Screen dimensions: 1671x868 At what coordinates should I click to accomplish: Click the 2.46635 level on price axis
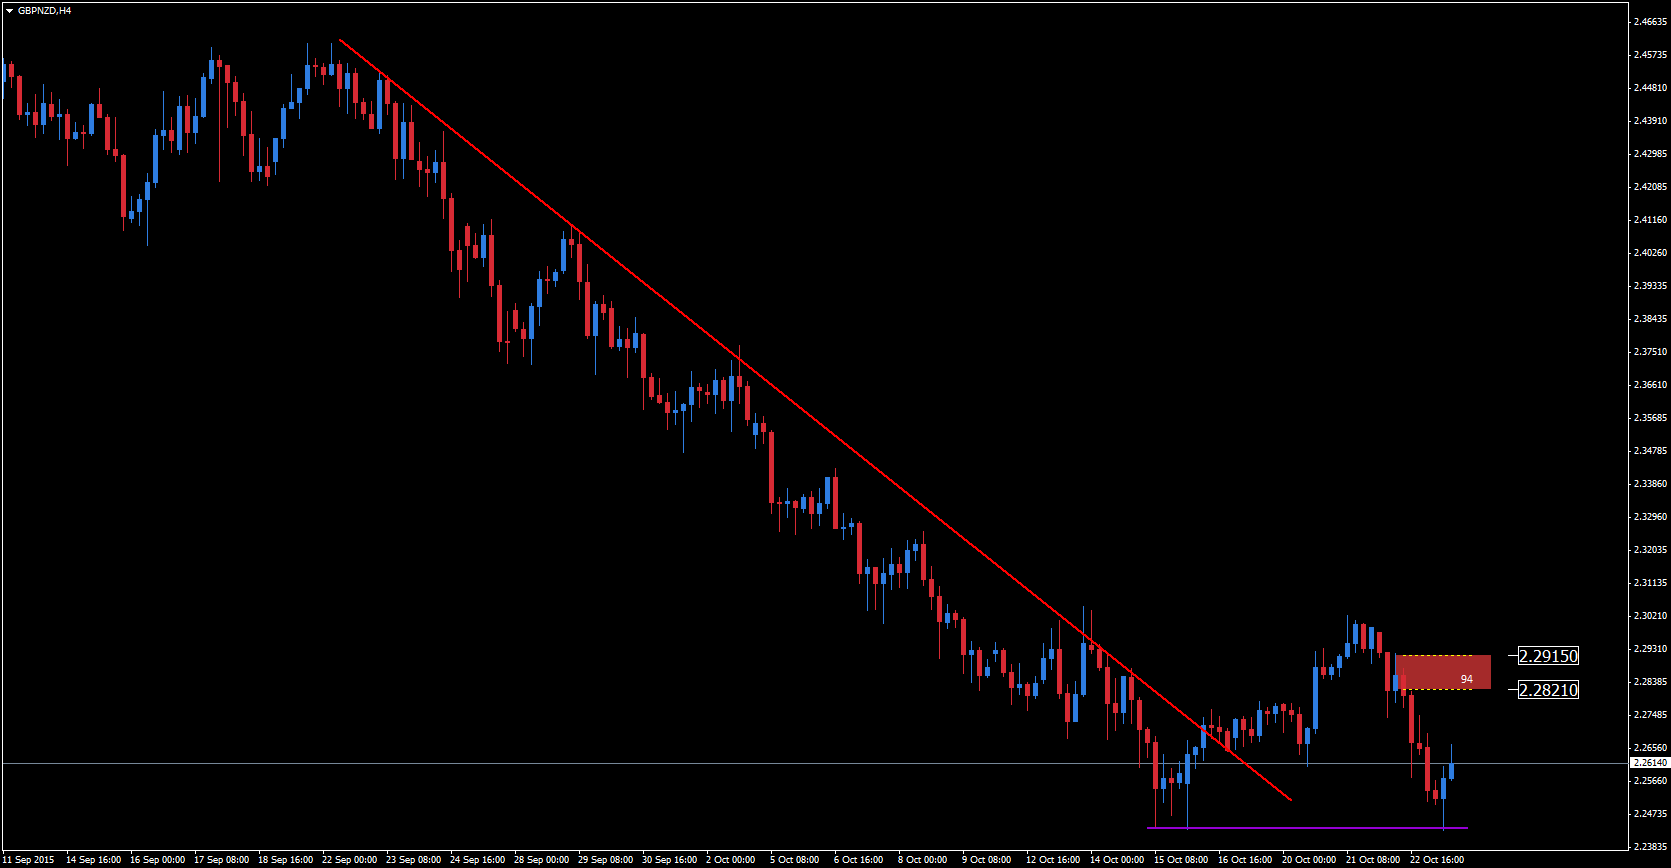click(x=1649, y=22)
